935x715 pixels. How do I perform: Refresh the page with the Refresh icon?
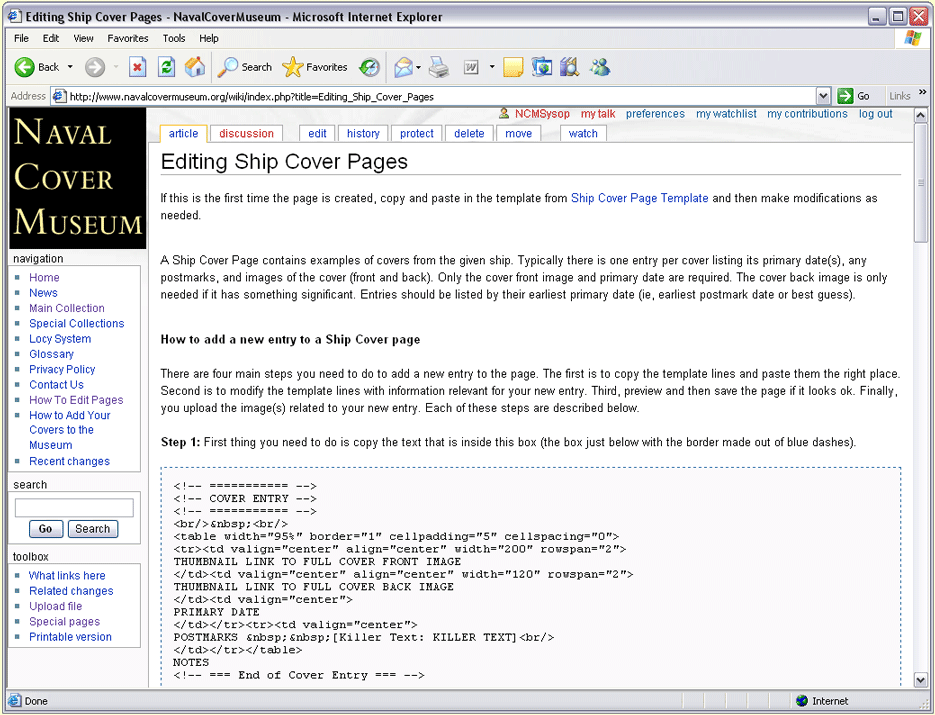pos(166,67)
